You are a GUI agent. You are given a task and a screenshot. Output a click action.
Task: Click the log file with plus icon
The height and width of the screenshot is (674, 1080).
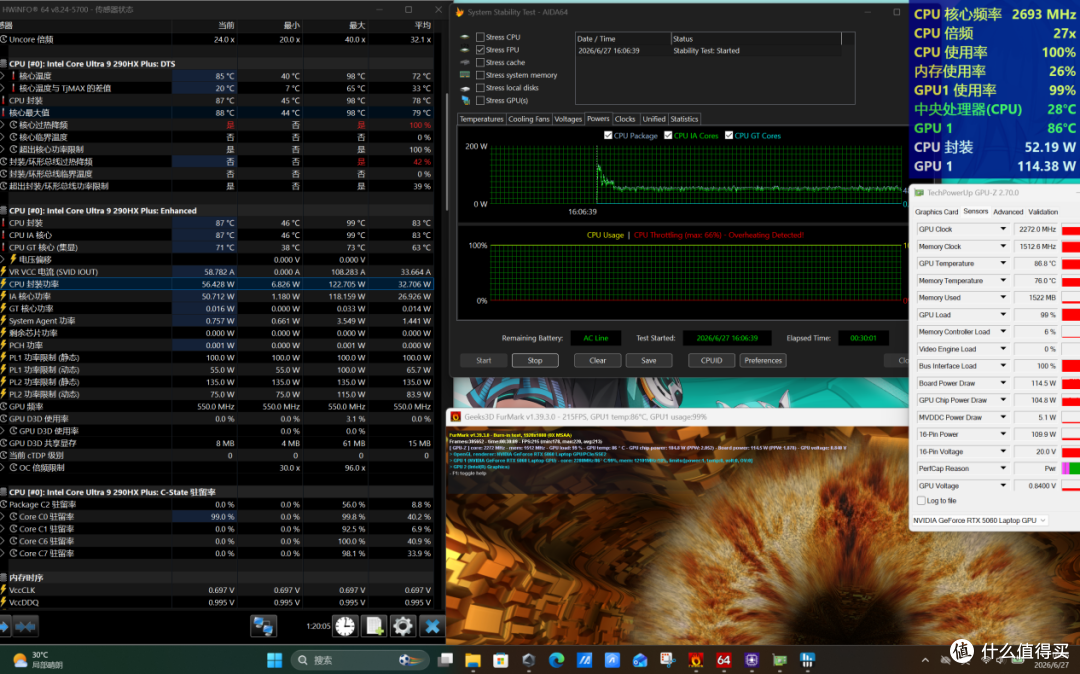click(x=374, y=626)
